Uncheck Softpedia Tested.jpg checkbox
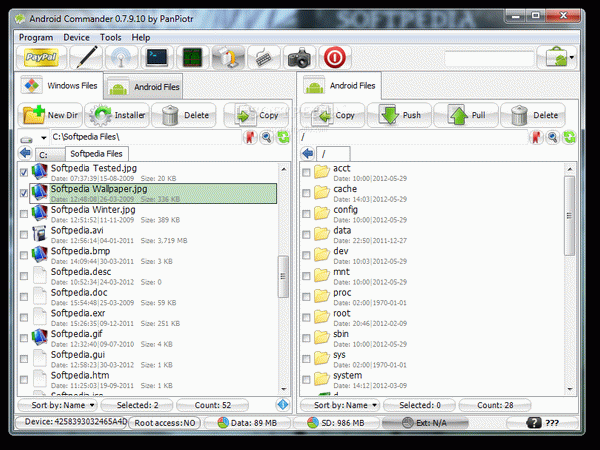 [24, 173]
